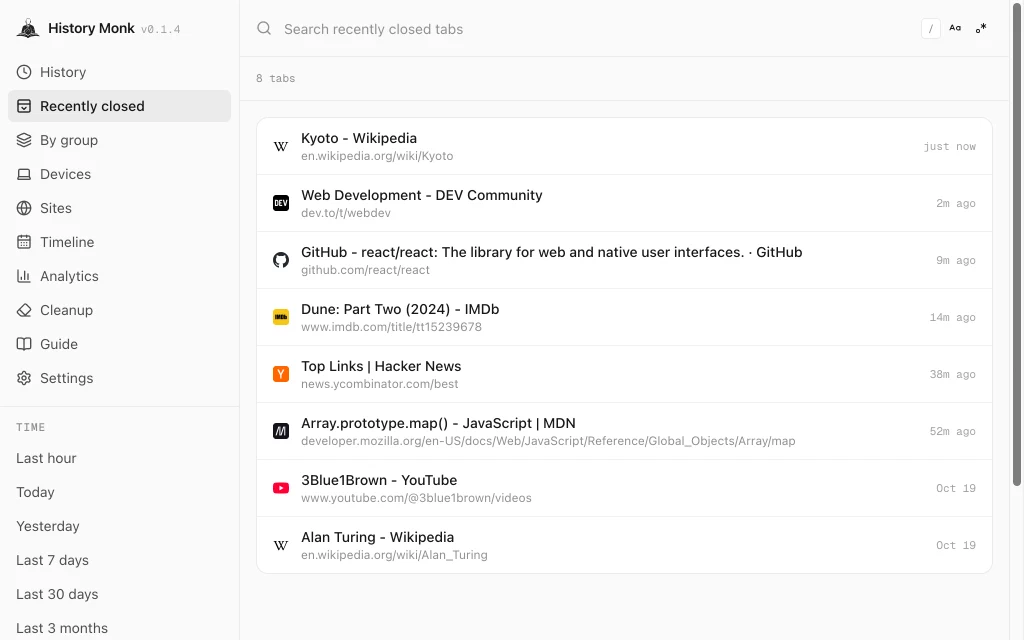Click the news.ycombinator.com/best URL
1024x640 pixels.
379,384
